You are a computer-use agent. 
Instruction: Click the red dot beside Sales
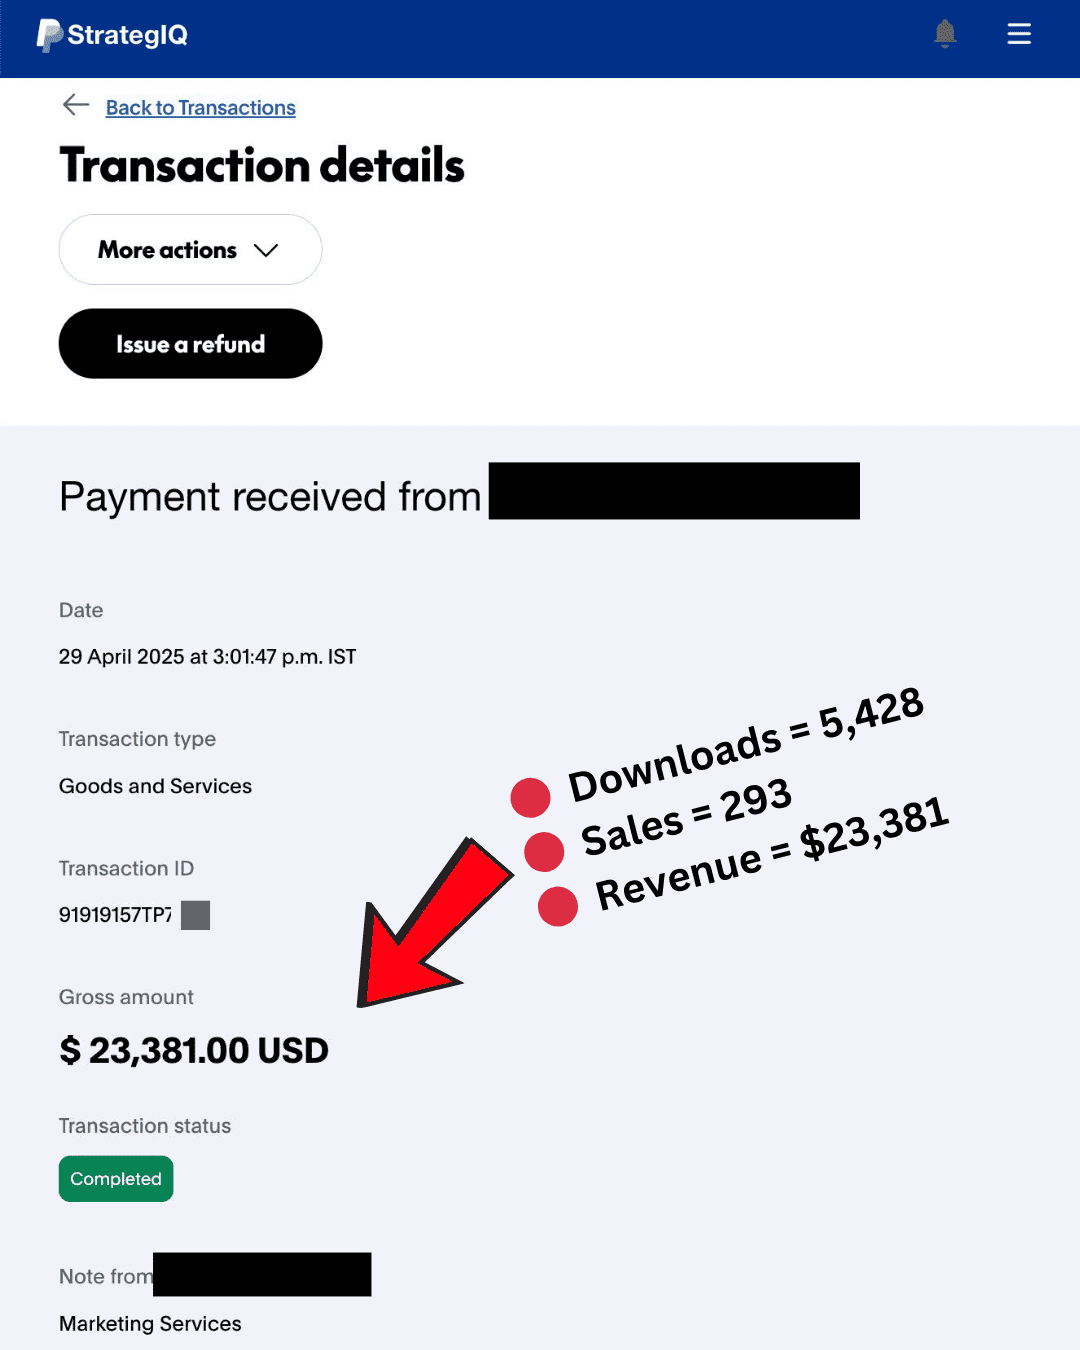pos(544,851)
